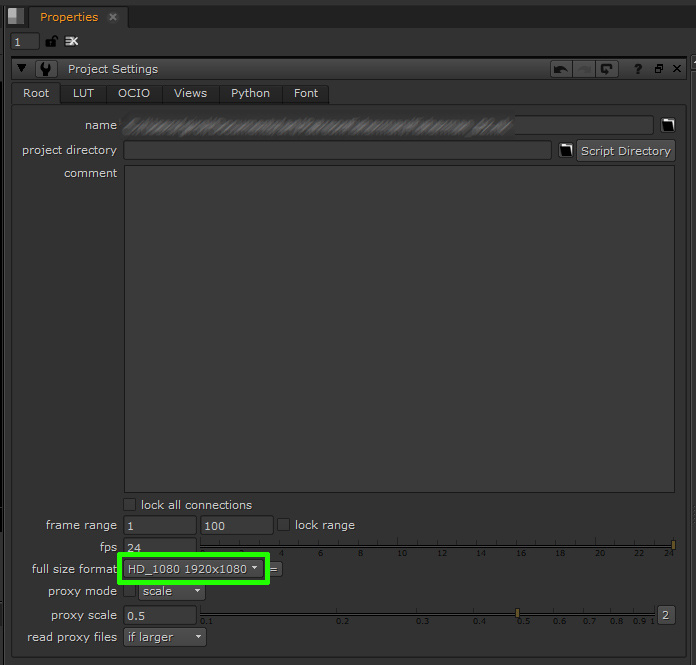The height and width of the screenshot is (665, 696).
Task: Click the Script Directory button
Action: pos(625,151)
